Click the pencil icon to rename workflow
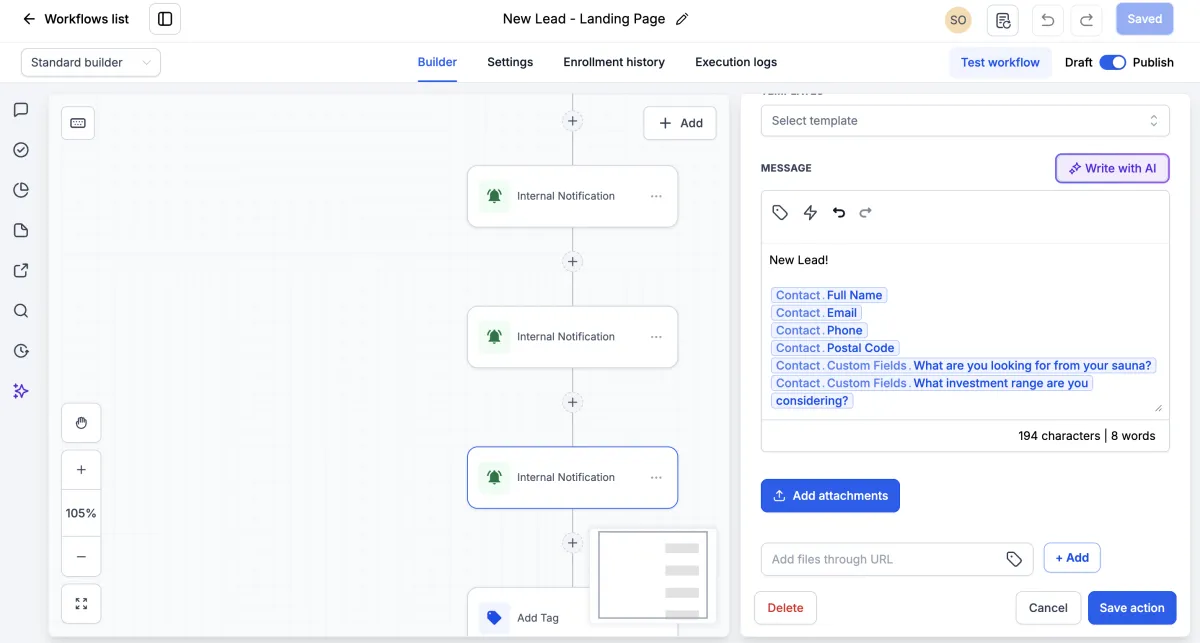The image size is (1200, 643). click(682, 19)
